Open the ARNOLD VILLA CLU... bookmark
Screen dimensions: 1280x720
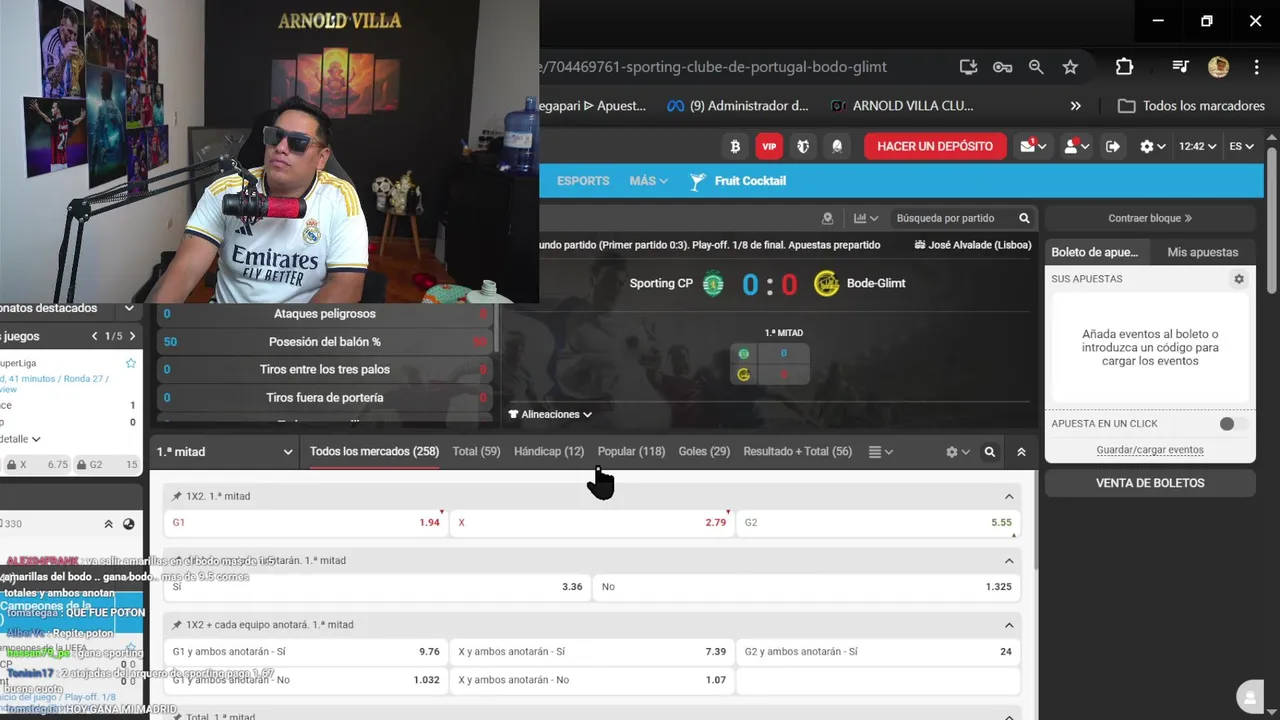click(x=901, y=106)
